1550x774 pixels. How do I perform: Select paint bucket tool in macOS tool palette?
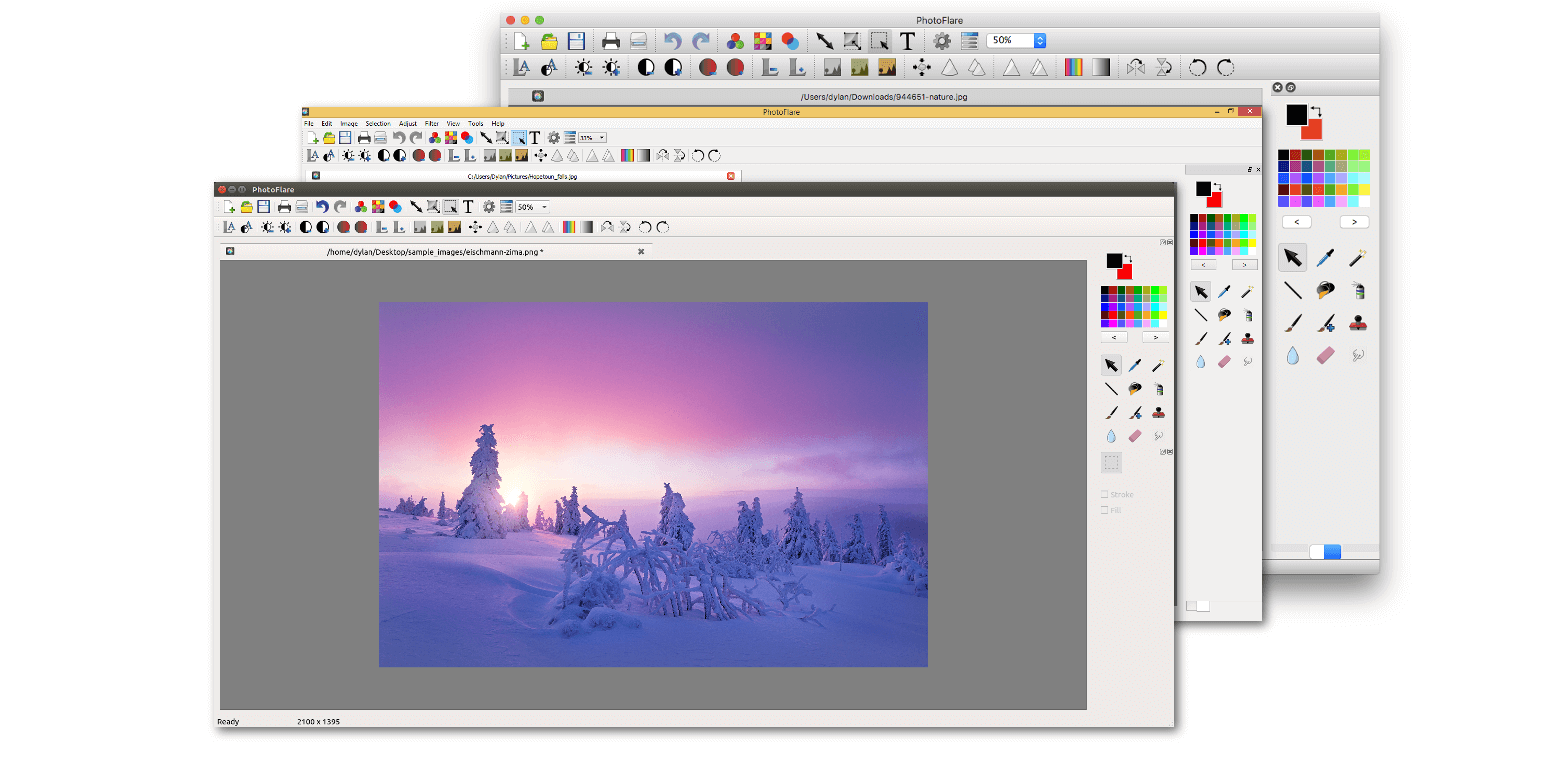(x=1325, y=291)
